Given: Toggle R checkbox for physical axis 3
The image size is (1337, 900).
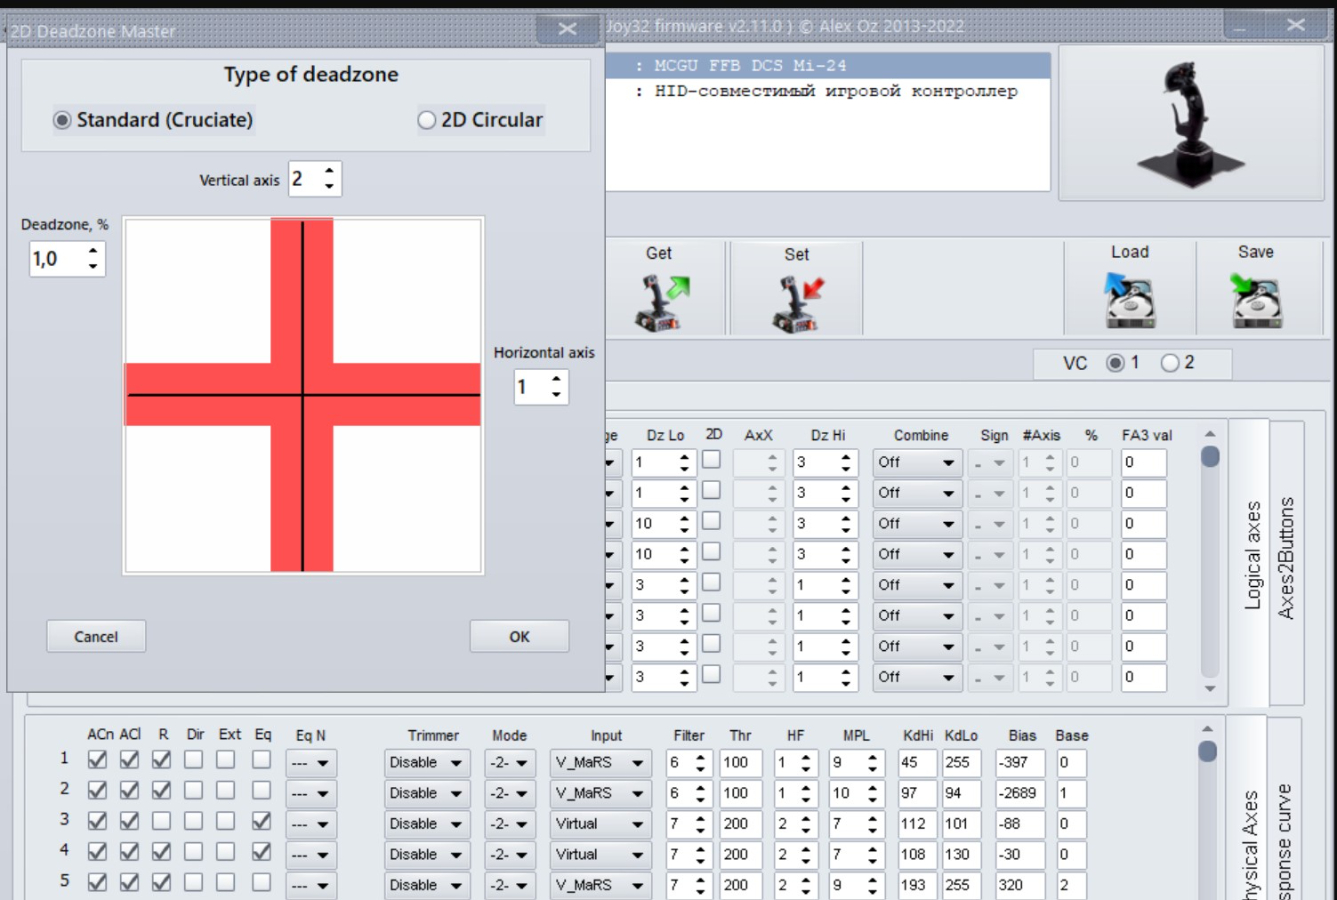Looking at the screenshot, I should (161, 822).
